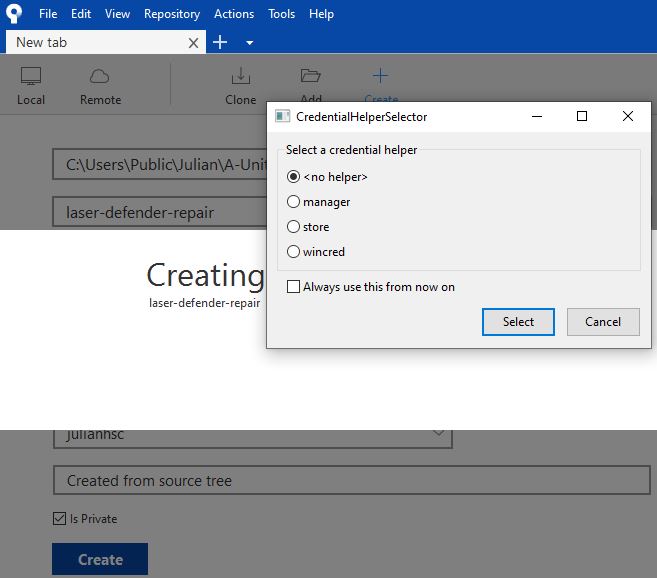Open the View menu
657x578 pixels.
[x=117, y=14]
